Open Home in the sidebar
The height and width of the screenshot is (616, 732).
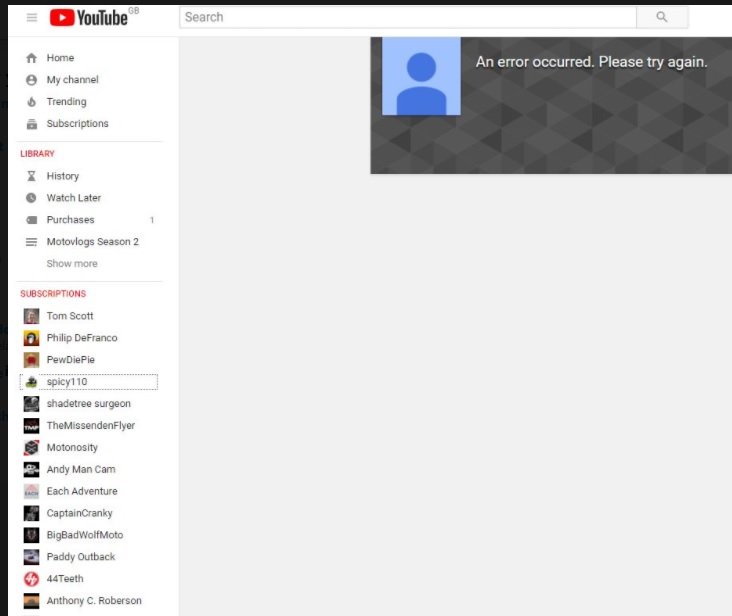[60, 58]
